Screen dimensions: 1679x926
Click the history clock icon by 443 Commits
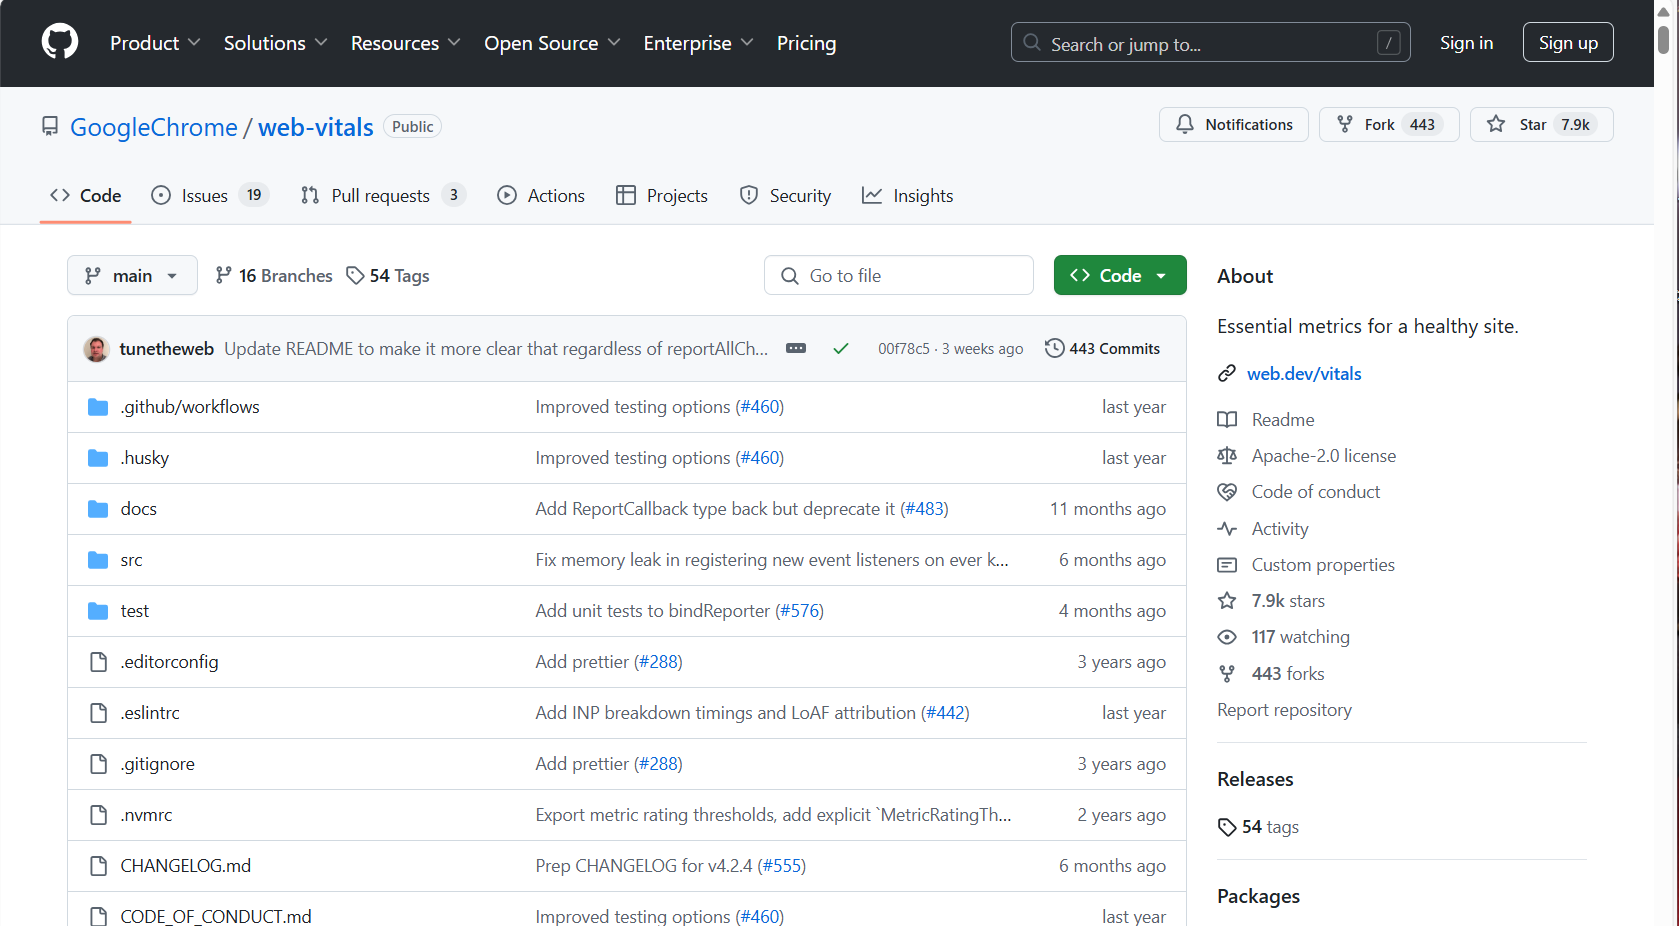point(1054,348)
